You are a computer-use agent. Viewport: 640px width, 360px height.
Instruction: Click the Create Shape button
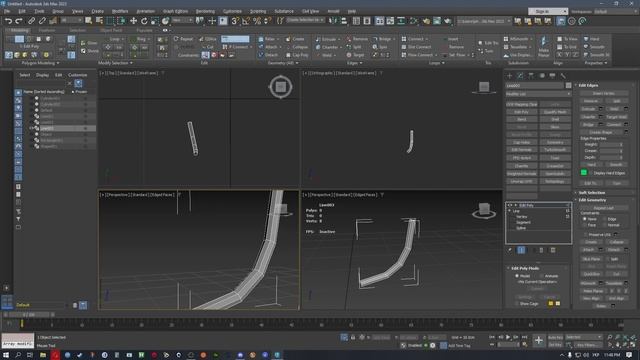click(600, 132)
